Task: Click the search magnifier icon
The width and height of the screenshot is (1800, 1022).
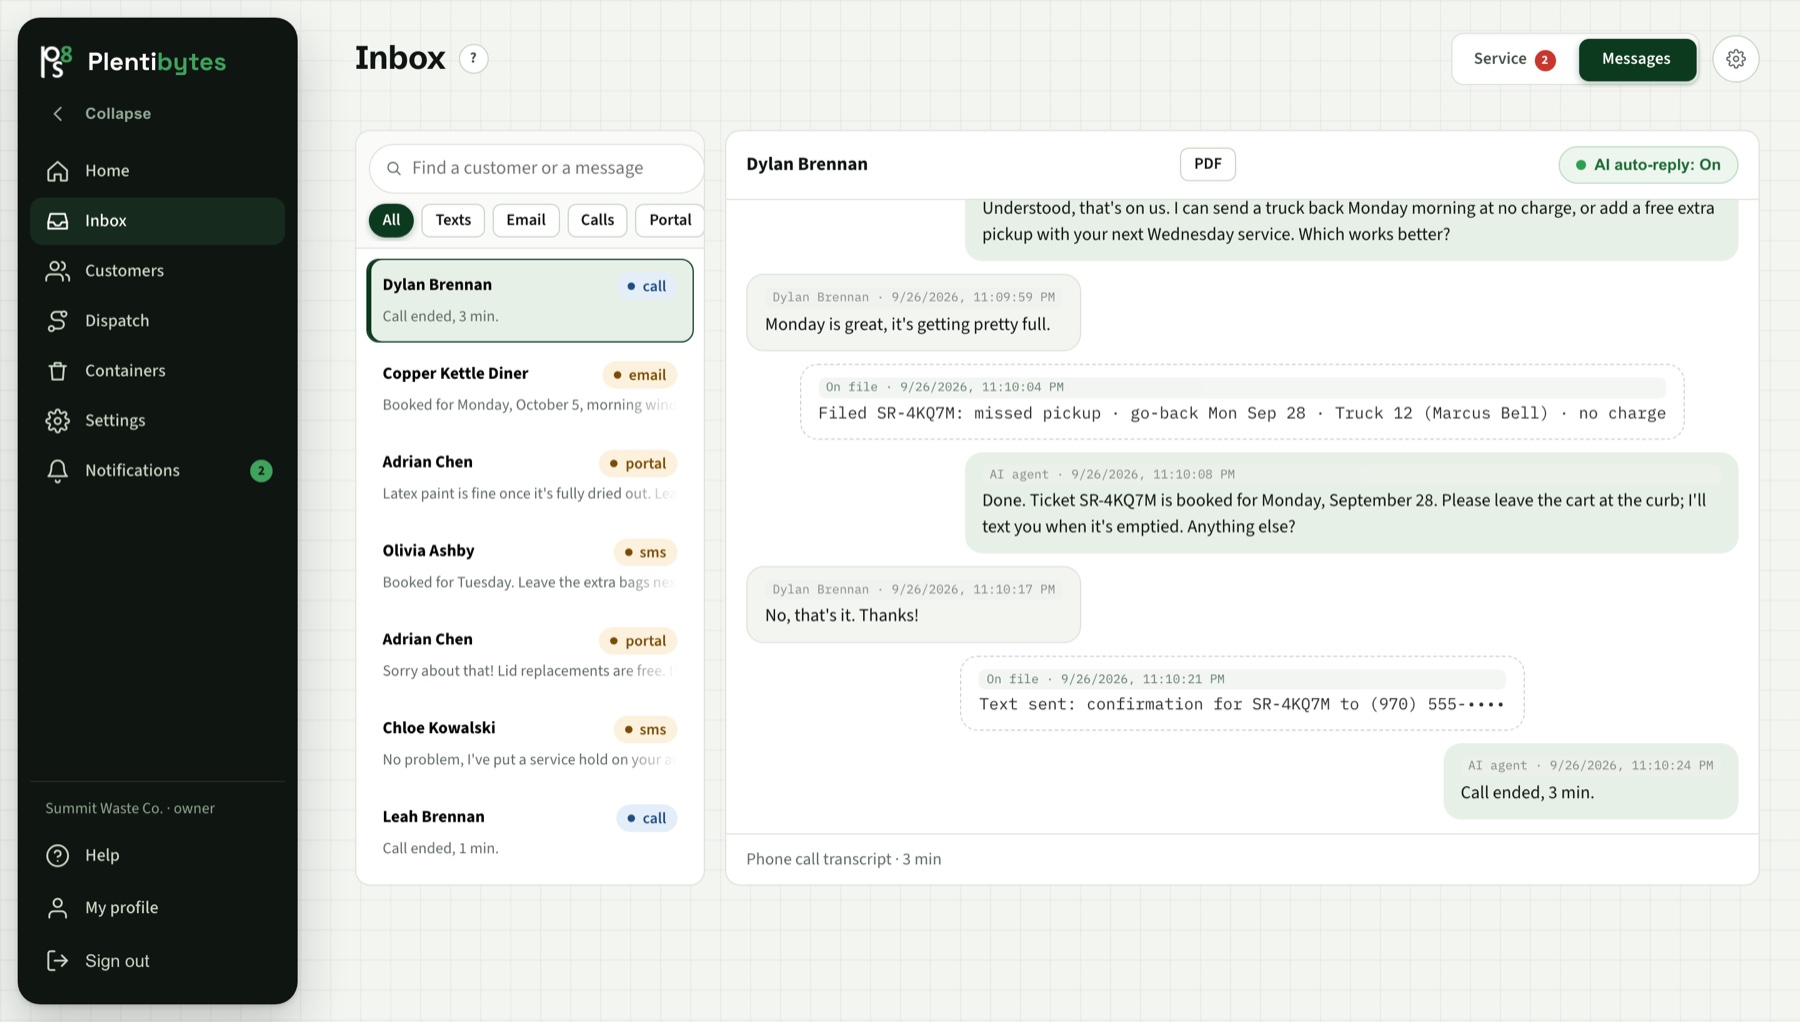Action: click(x=394, y=168)
